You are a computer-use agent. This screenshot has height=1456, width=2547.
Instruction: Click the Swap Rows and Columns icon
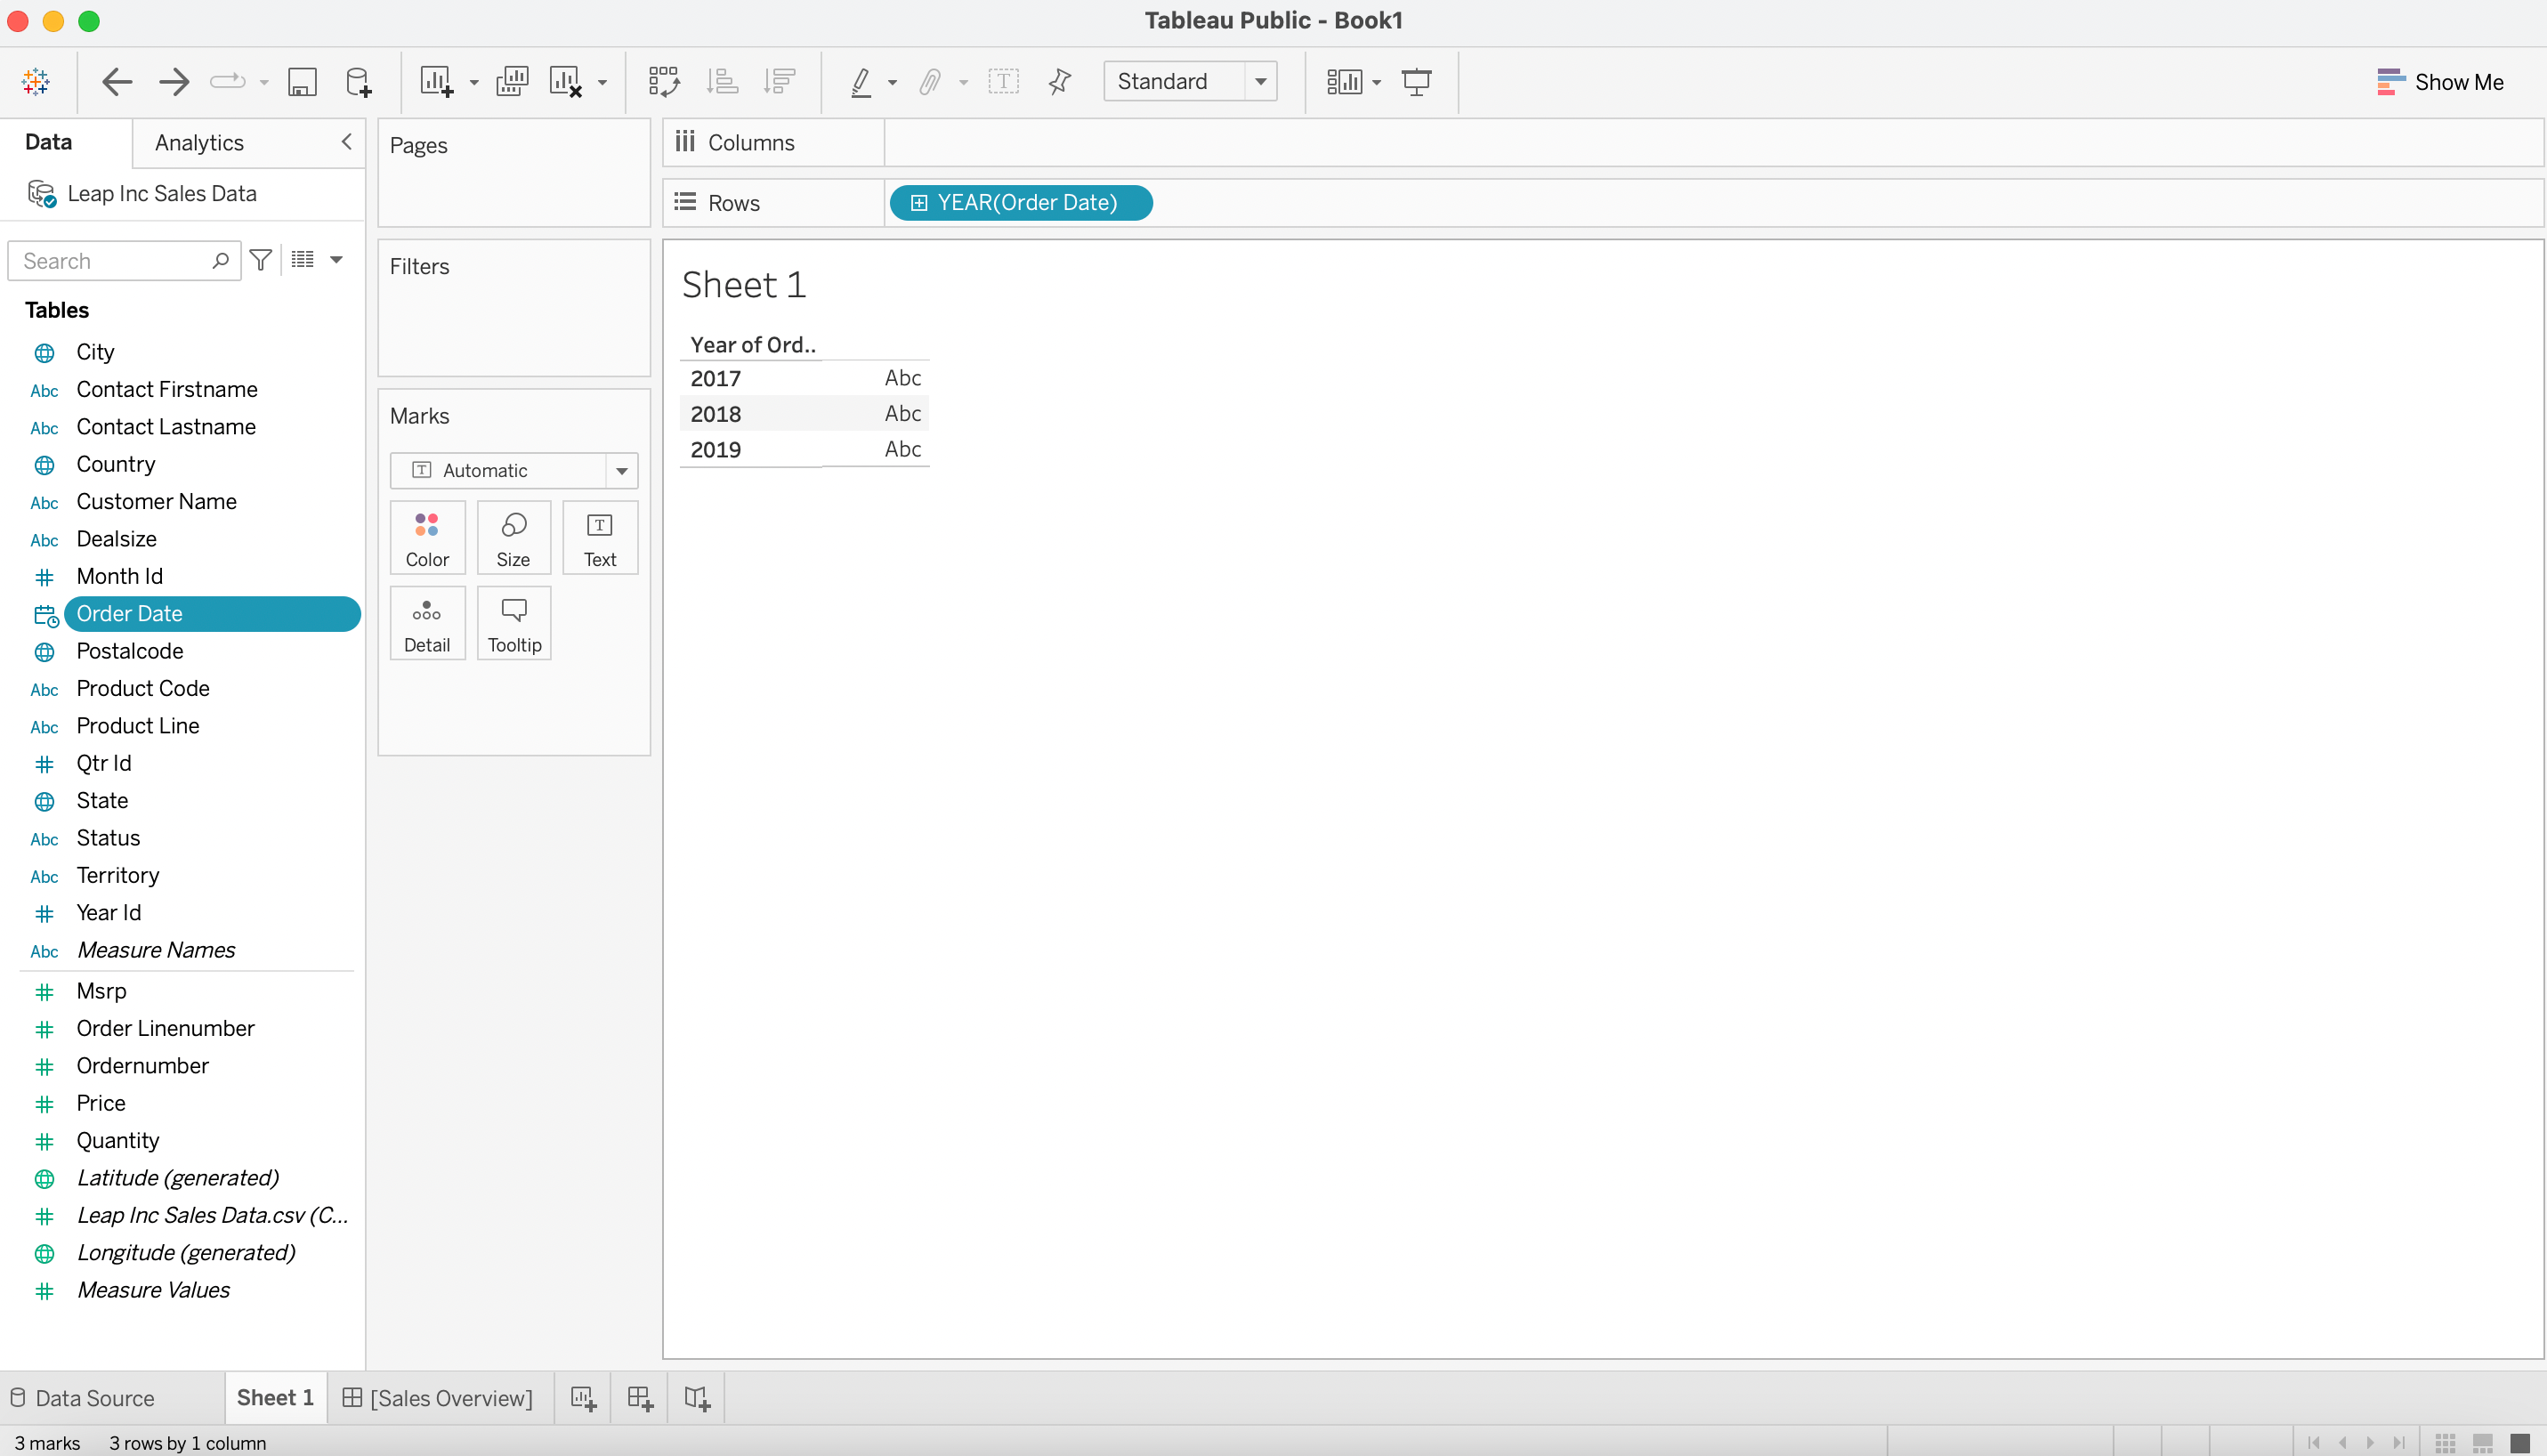pyautogui.click(x=663, y=82)
